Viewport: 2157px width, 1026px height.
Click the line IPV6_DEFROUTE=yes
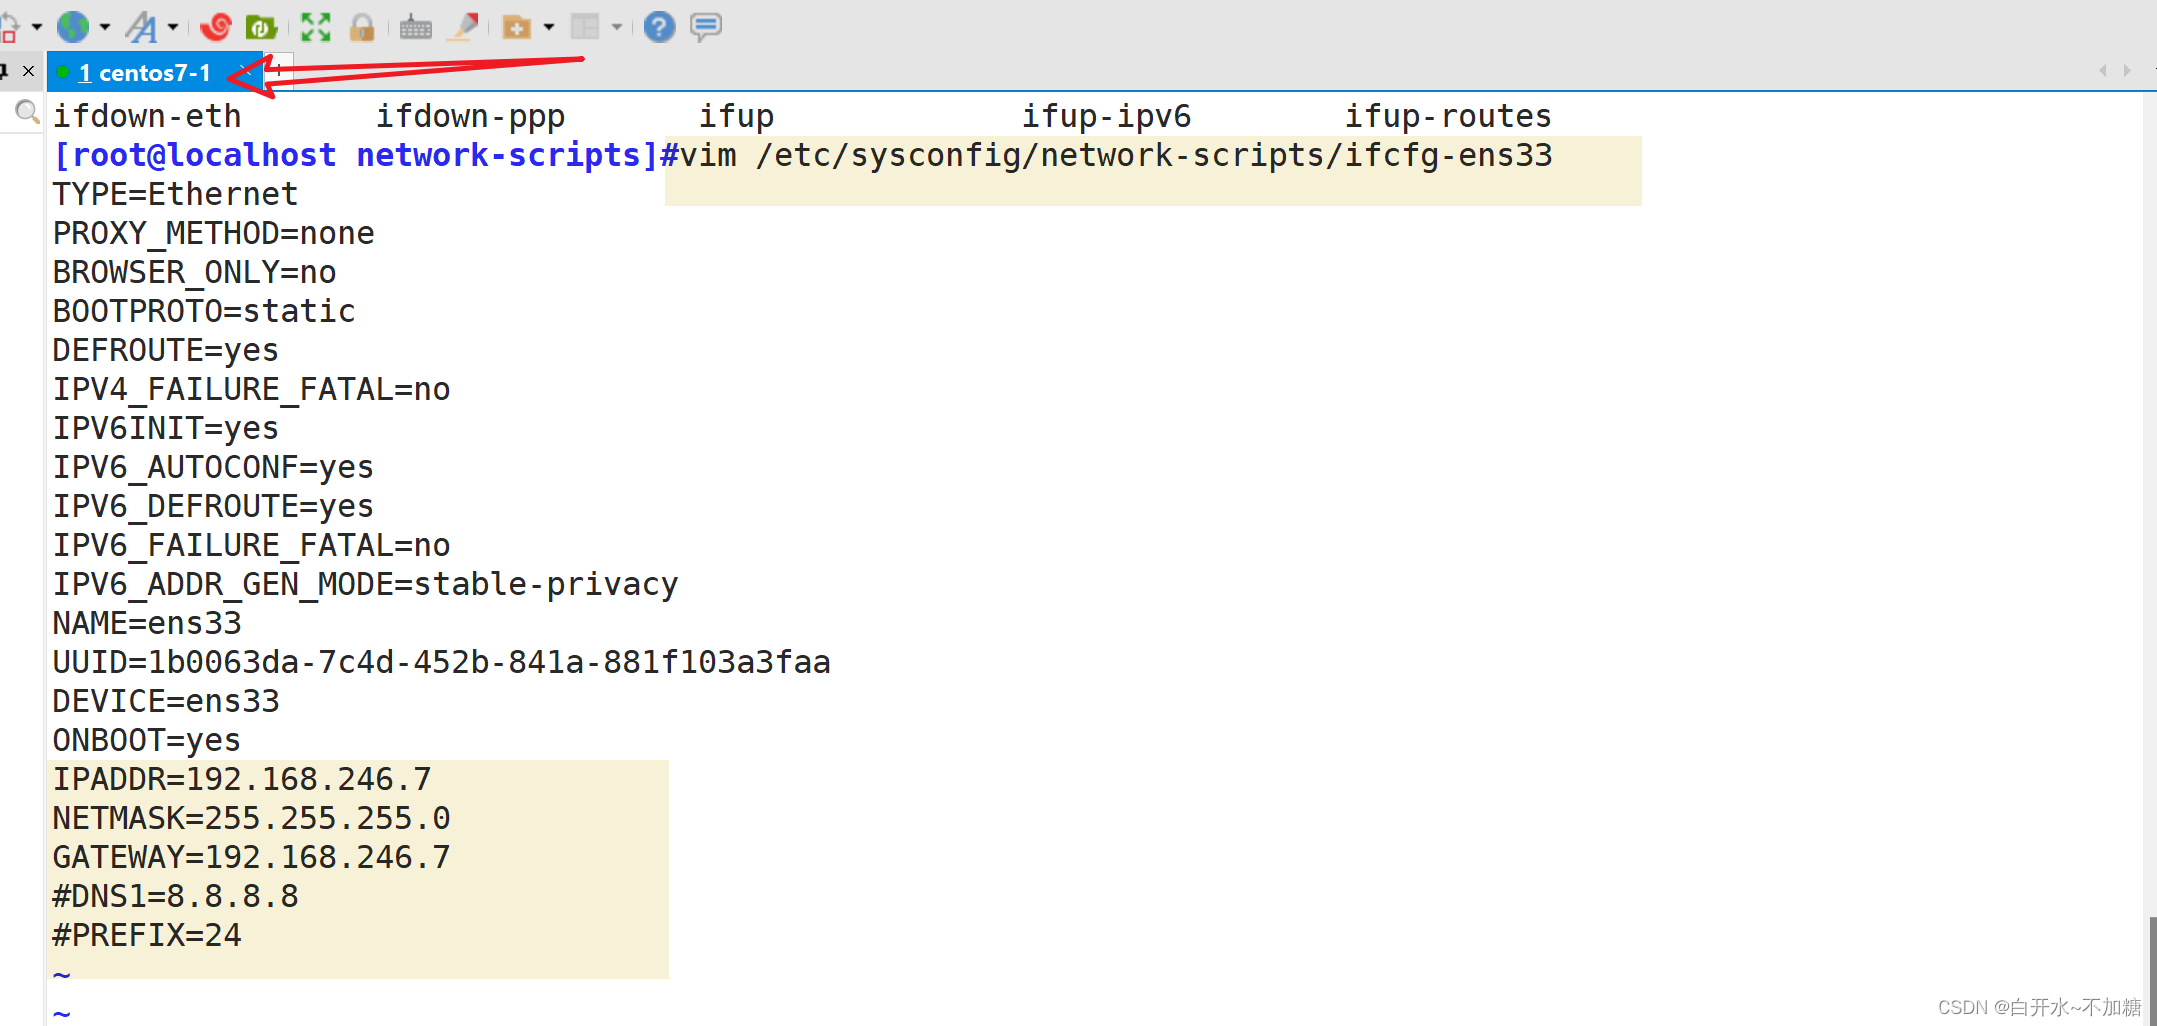(x=214, y=506)
